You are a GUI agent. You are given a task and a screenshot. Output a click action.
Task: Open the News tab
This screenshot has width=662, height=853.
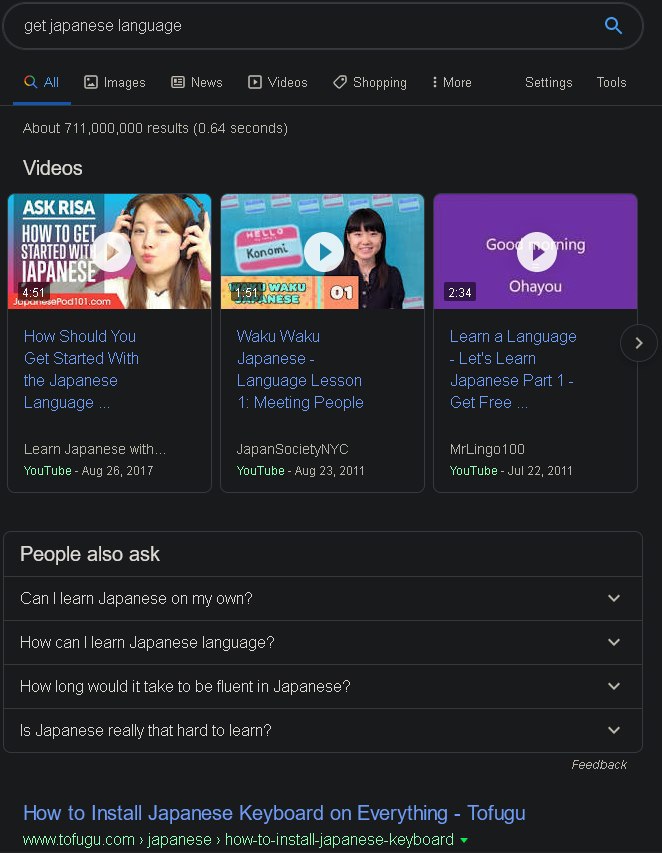197,82
